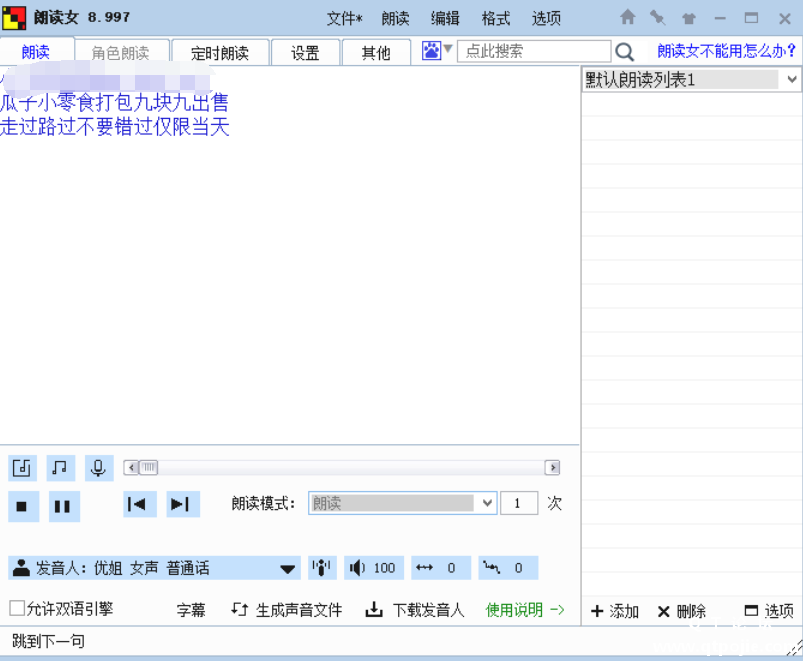The width and height of the screenshot is (803, 661).
Task: Open the 格式 menu
Action: click(x=496, y=19)
